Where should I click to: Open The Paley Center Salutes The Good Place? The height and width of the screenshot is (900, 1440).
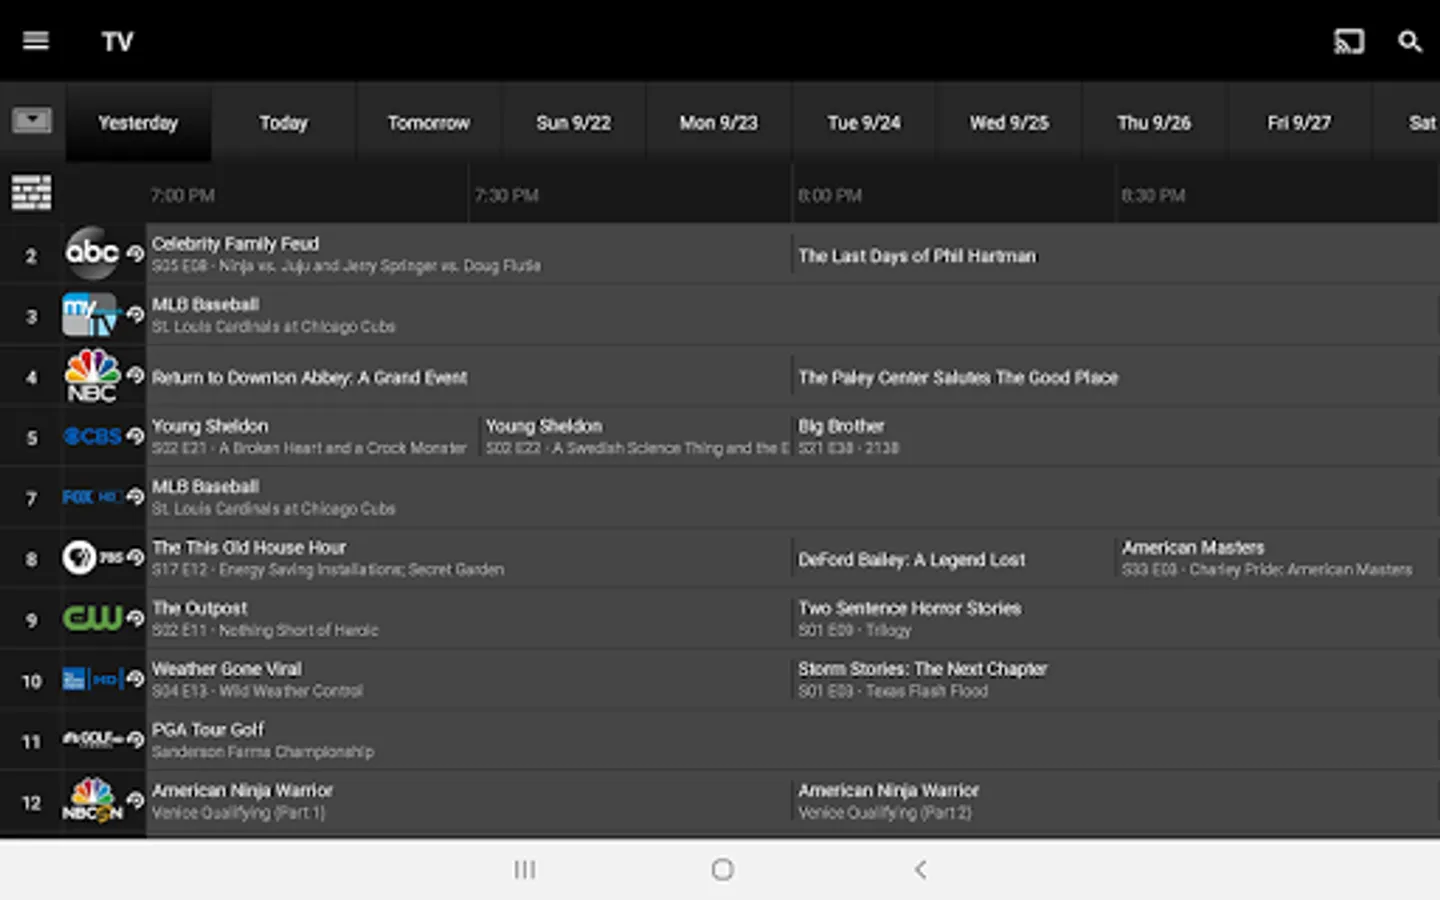tap(1116, 376)
